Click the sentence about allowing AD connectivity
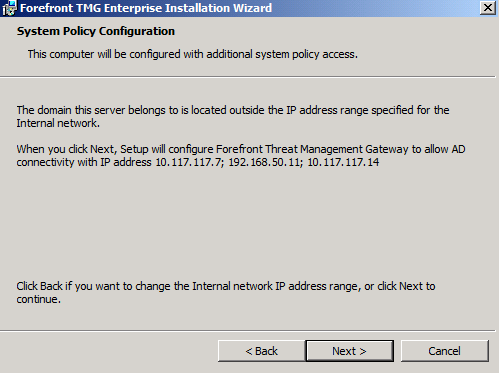The width and height of the screenshot is (499, 373). coord(241,155)
